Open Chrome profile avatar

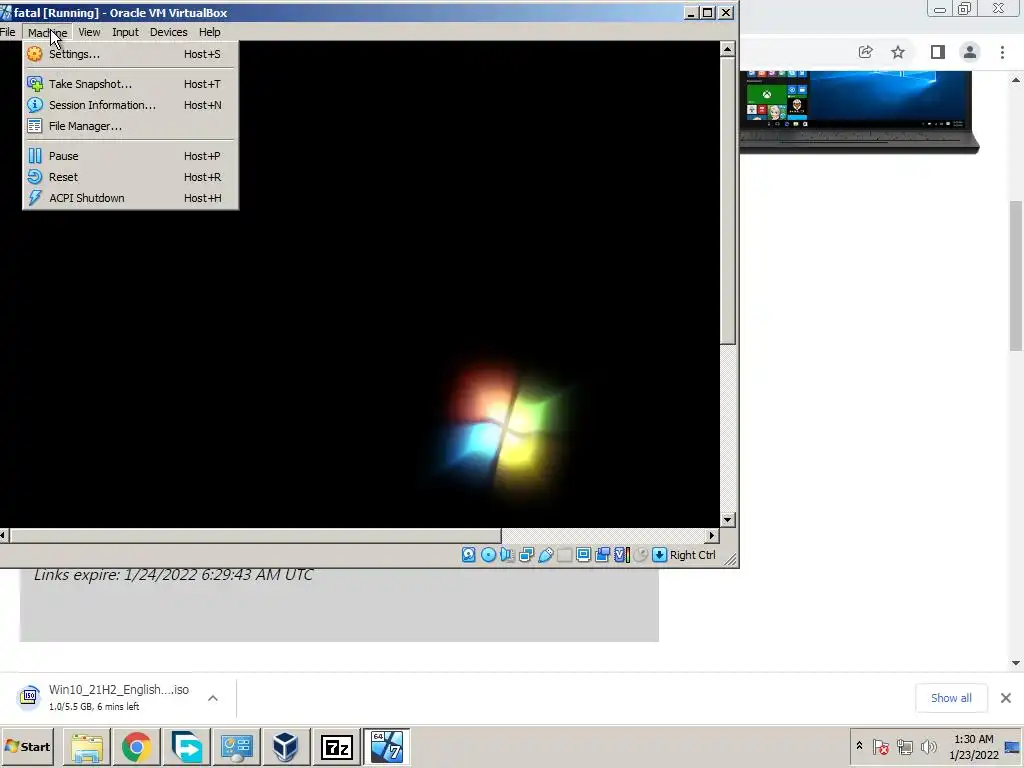pos(970,52)
